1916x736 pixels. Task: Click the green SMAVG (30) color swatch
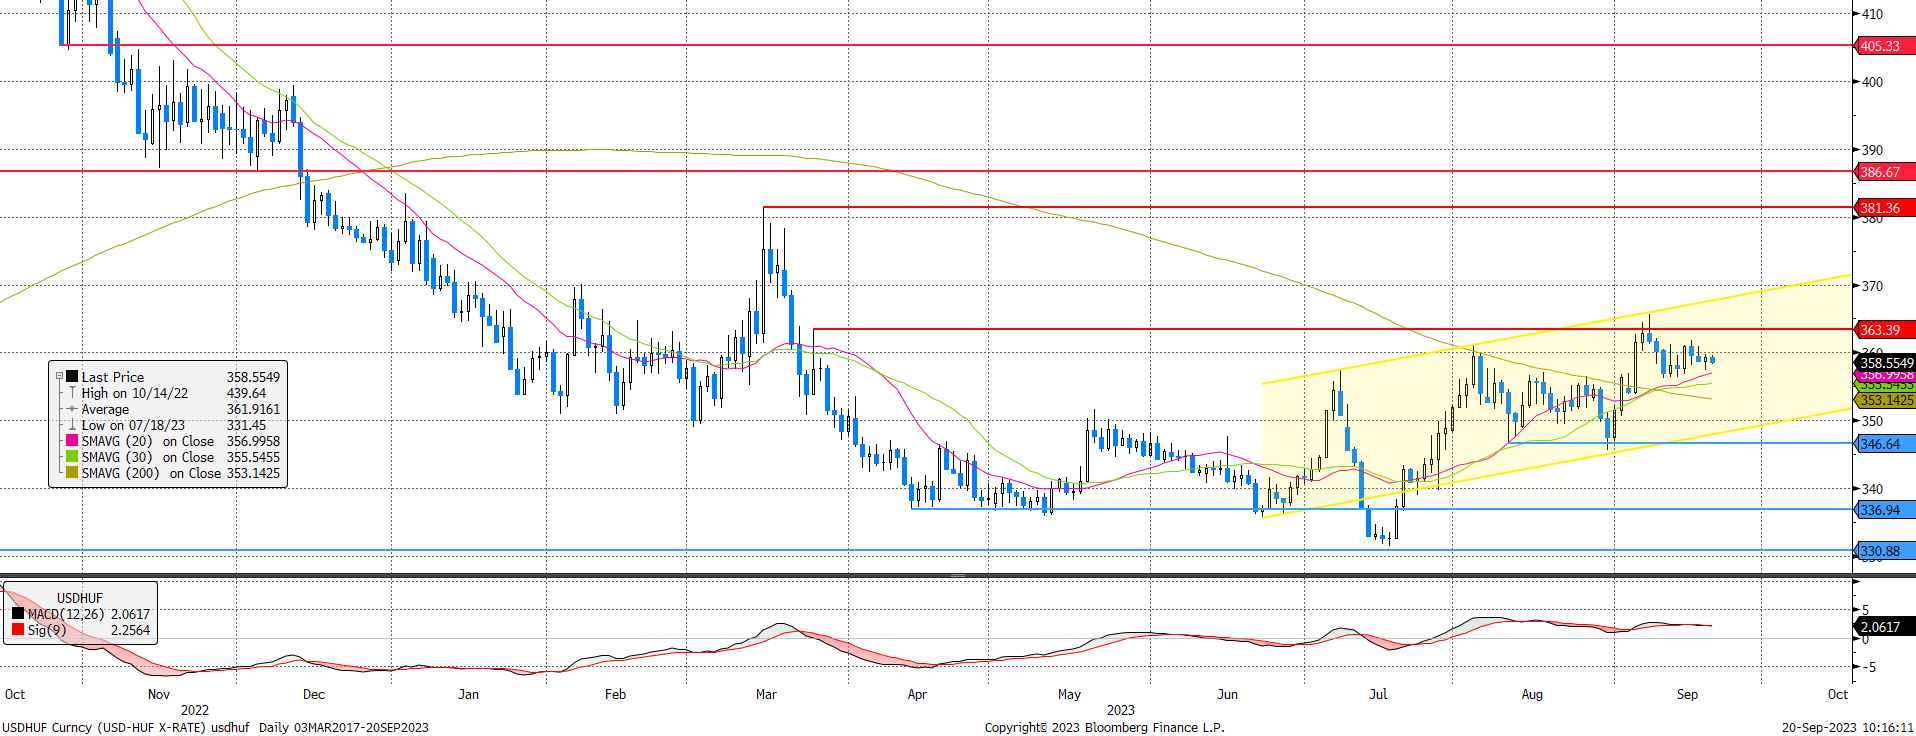pos(72,457)
